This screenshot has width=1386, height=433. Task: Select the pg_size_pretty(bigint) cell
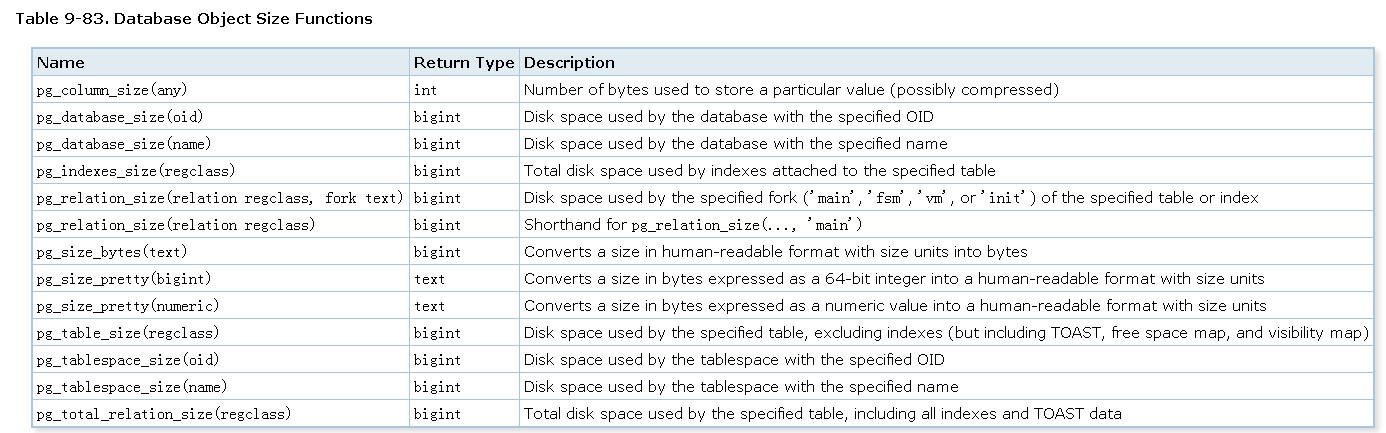coord(123,279)
